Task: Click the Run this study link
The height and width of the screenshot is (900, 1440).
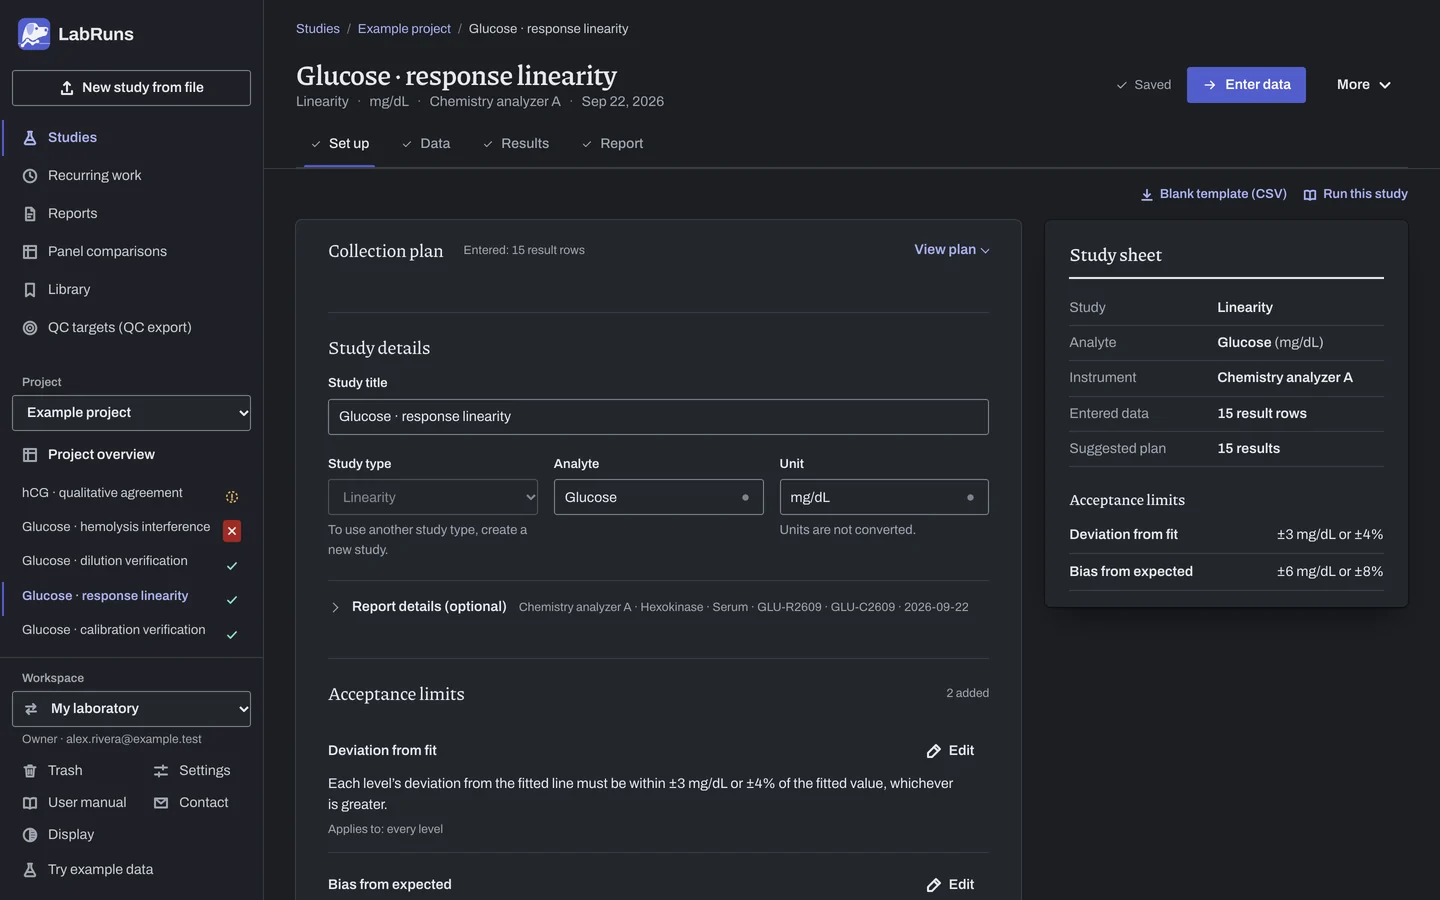Action: coord(1355,194)
